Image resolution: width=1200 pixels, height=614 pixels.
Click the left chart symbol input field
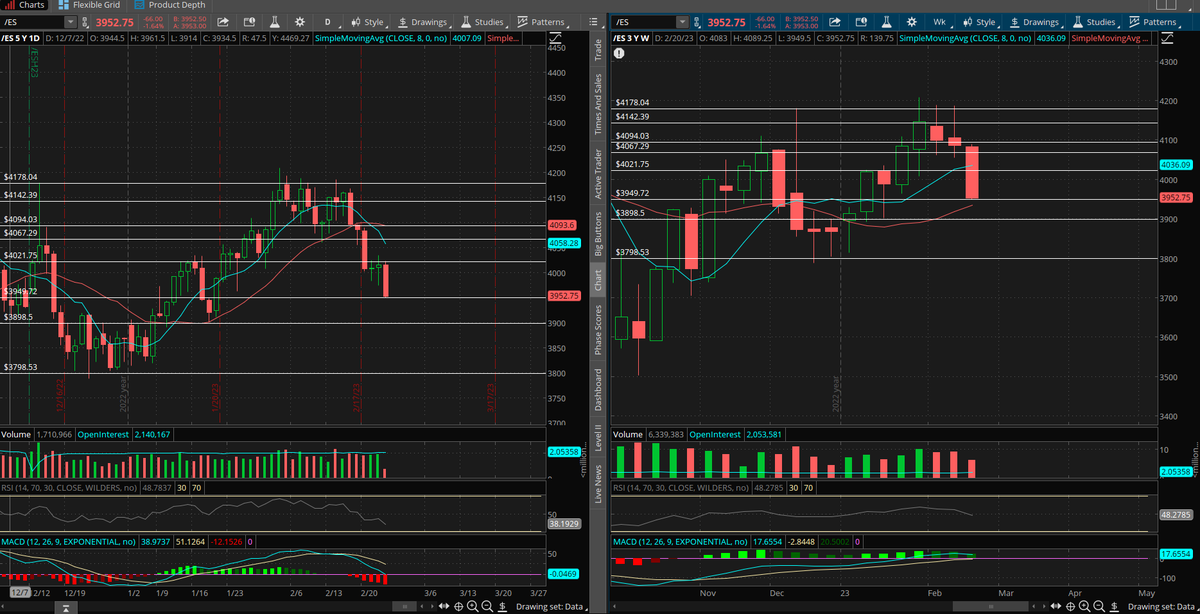[32, 21]
